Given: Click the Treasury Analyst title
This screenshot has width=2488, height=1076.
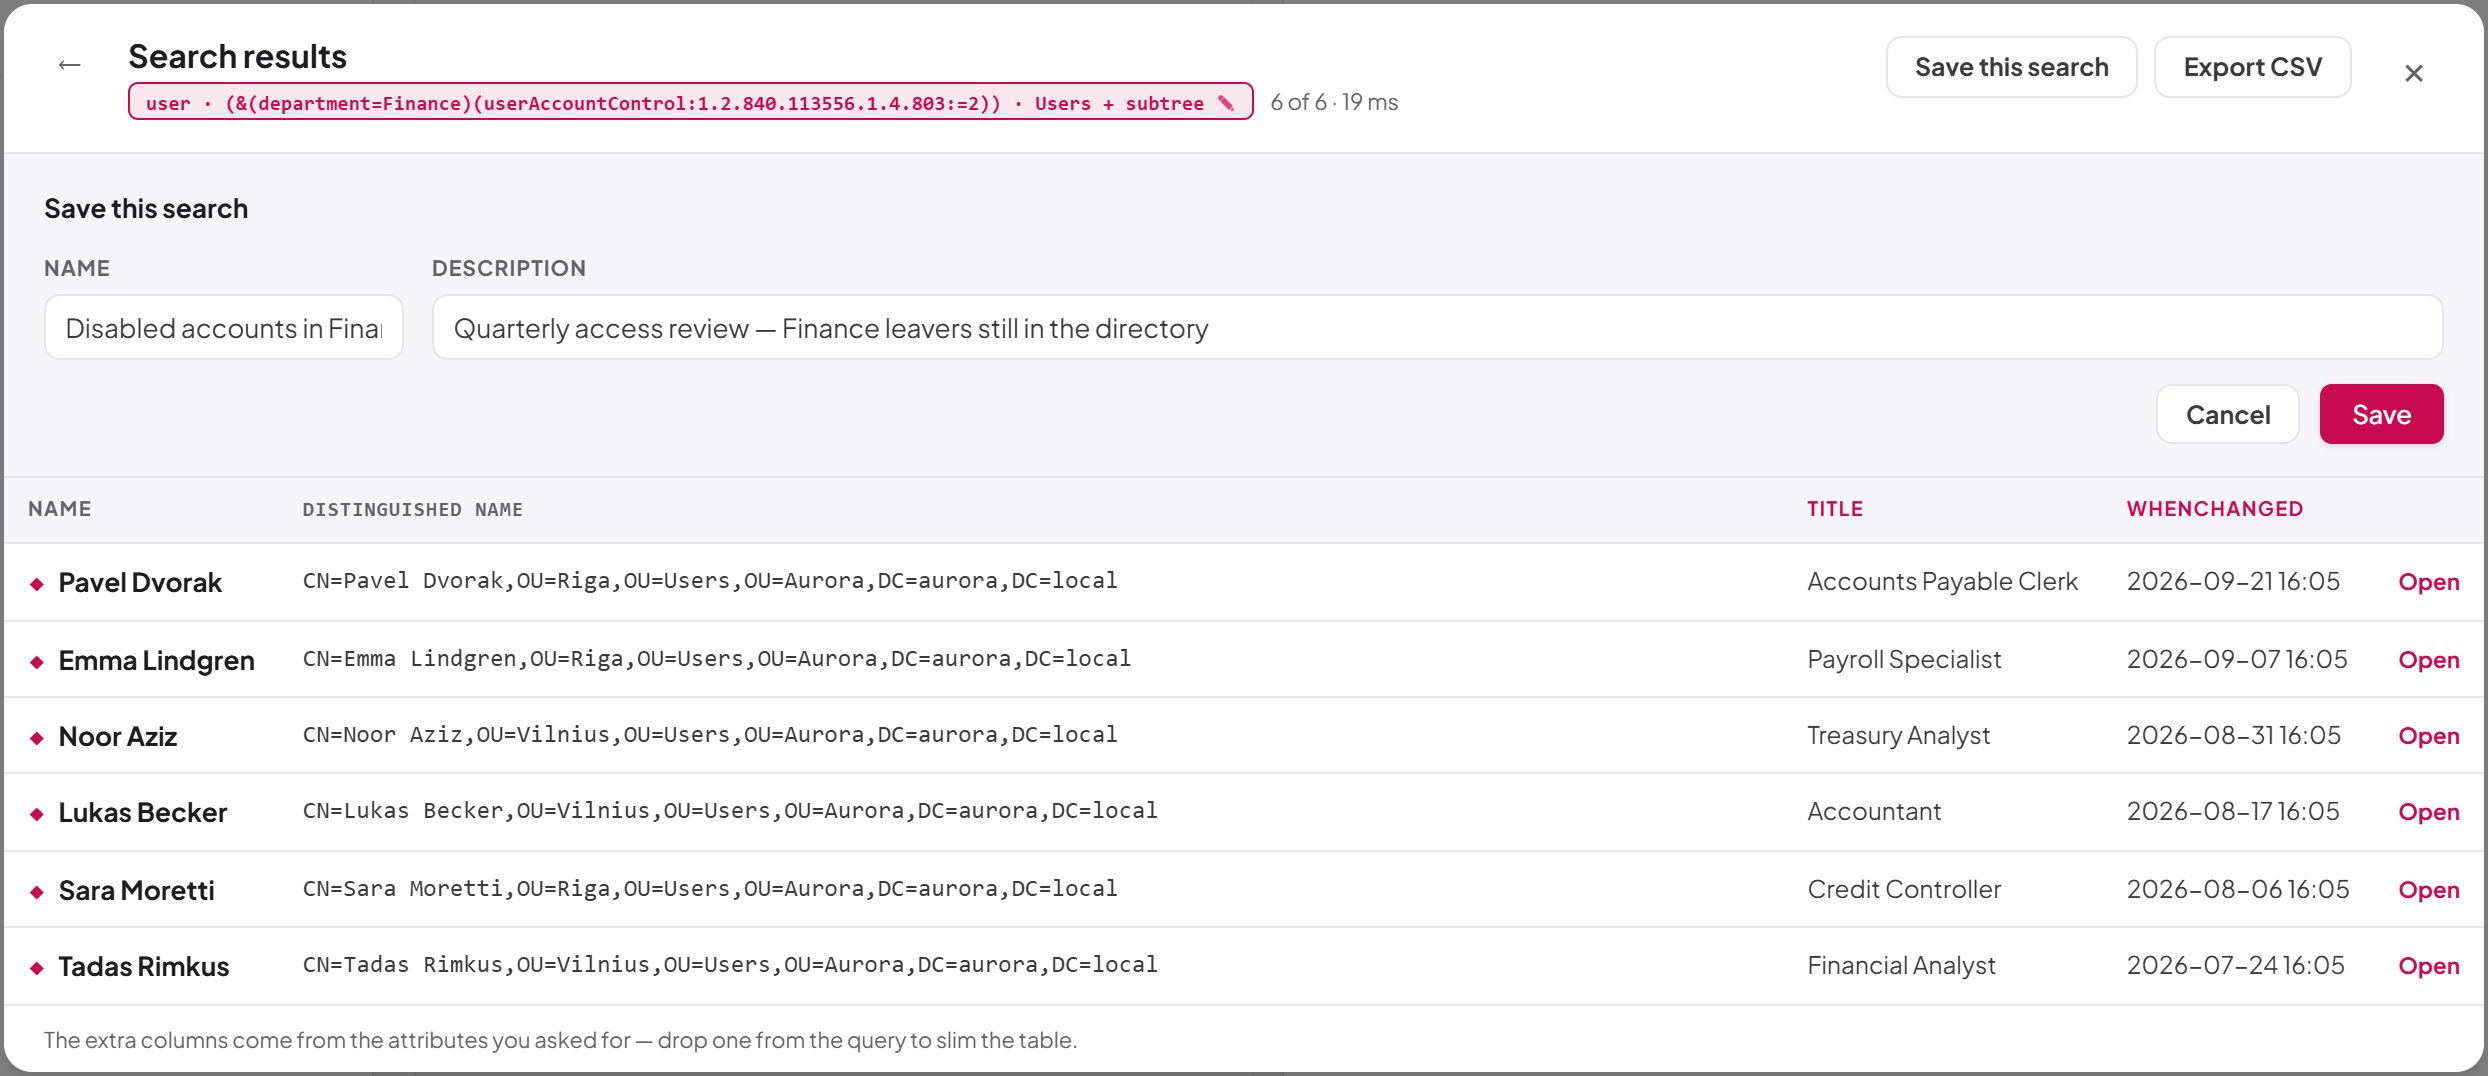Looking at the screenshot, I should 1898,736.
